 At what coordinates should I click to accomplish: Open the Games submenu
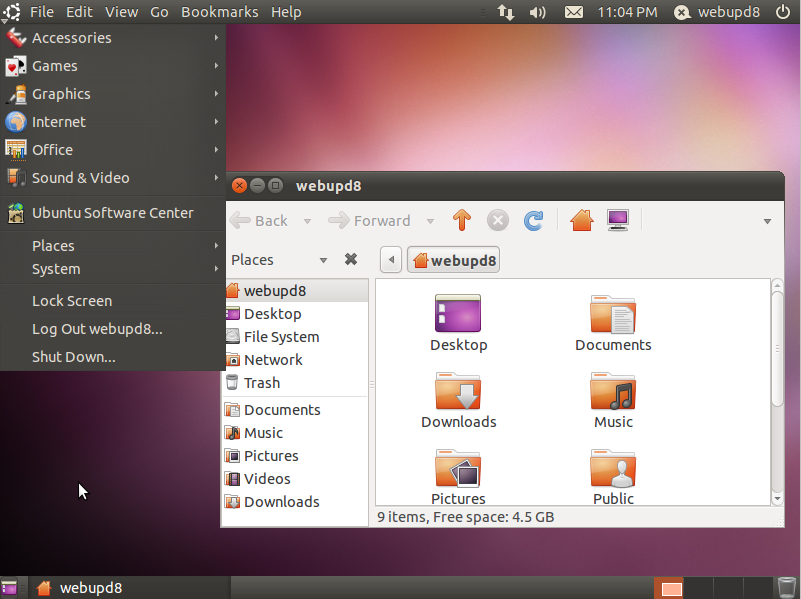[113, 66]
